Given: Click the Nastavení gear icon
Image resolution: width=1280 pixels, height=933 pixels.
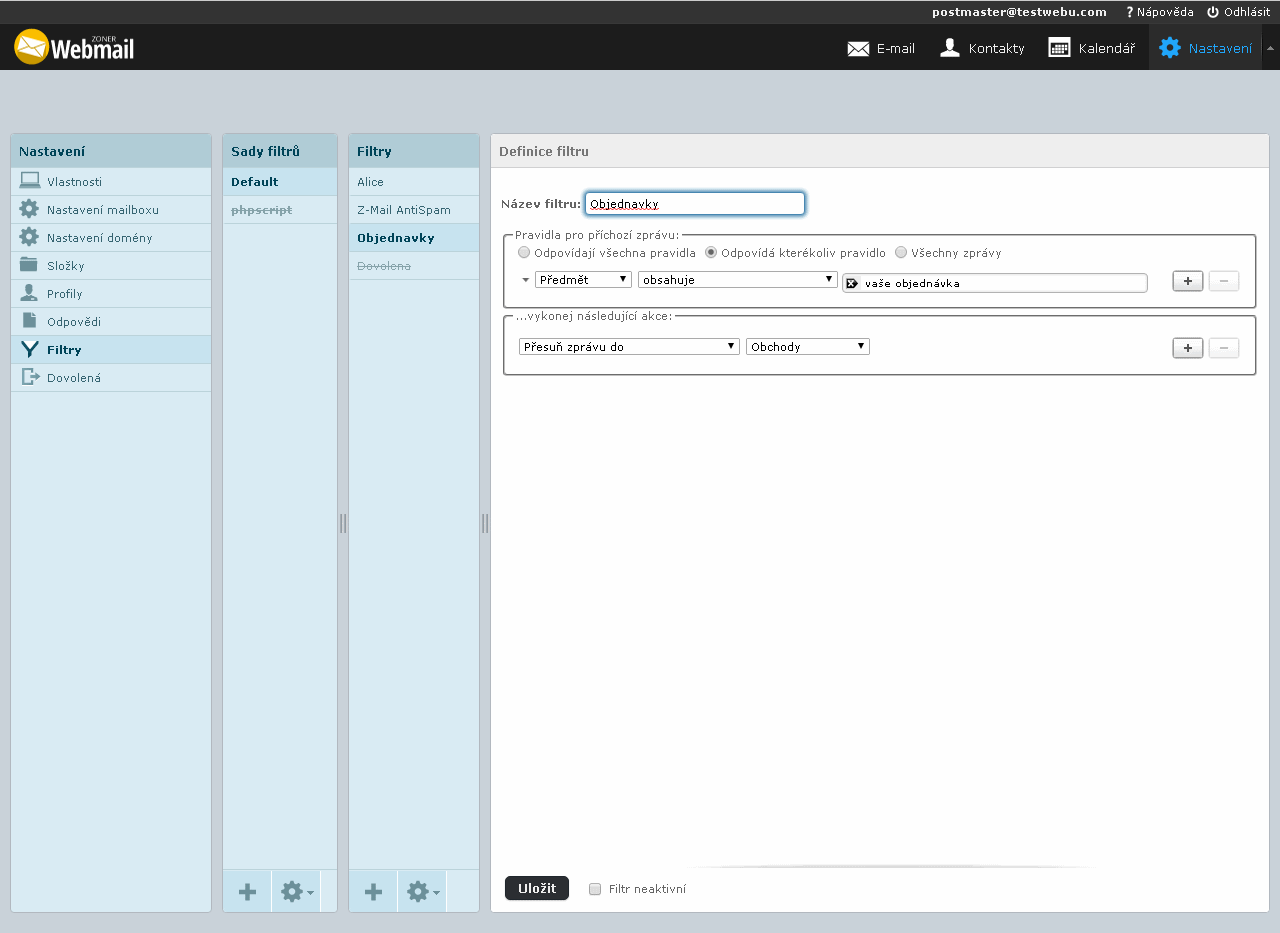Looking at the screenshot, I should [x=1169, y=48].
